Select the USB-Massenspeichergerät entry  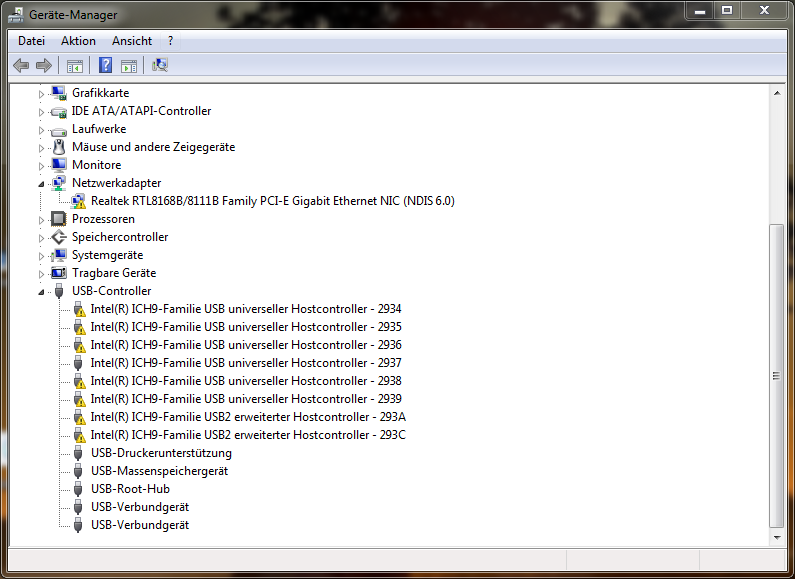159,471
